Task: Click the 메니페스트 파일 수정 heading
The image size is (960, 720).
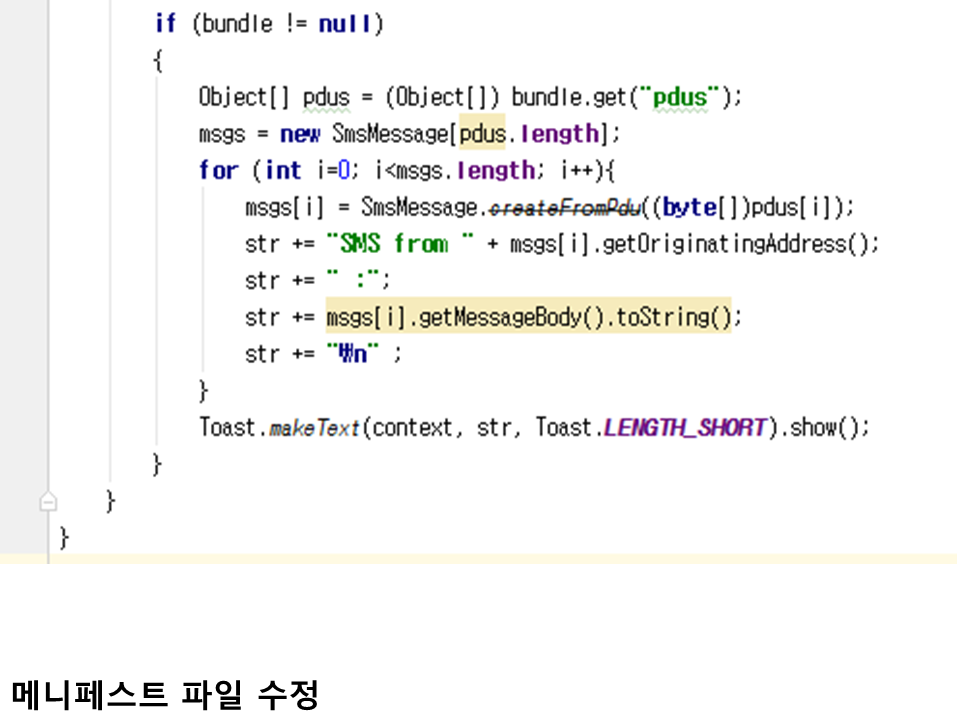Action: click(x=165, y=693)
